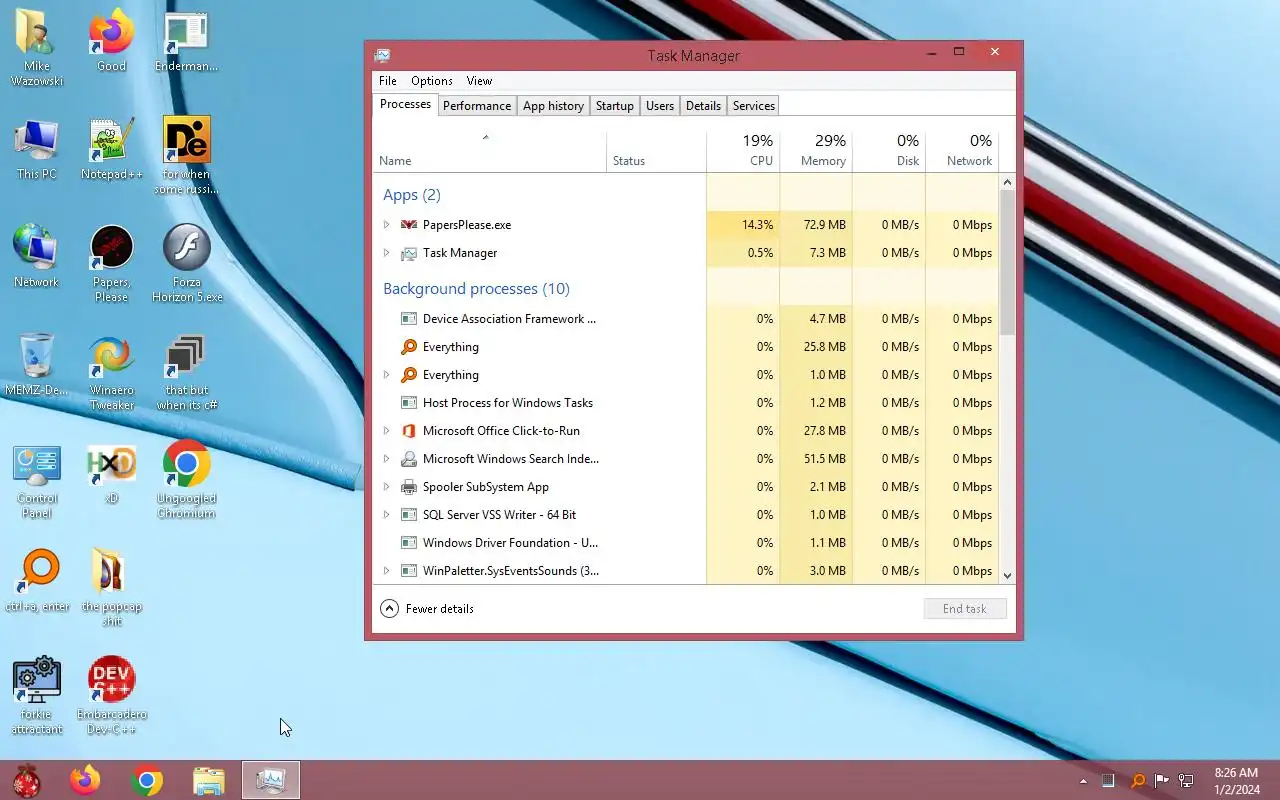
Task: Expand Microsoft Windows Search Indexer row
Action: pos(386,459)
